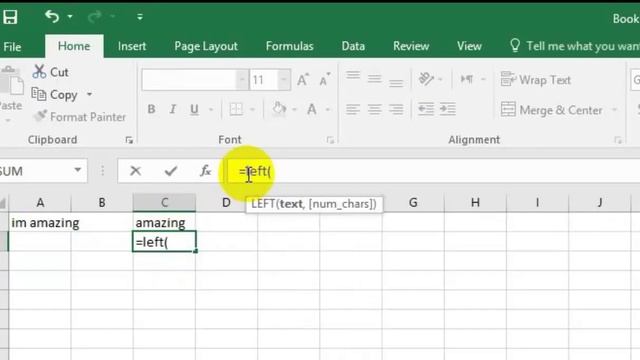Select column A header
The height and width of the screenshot is (360, 640).
click(x=40, y=202)
